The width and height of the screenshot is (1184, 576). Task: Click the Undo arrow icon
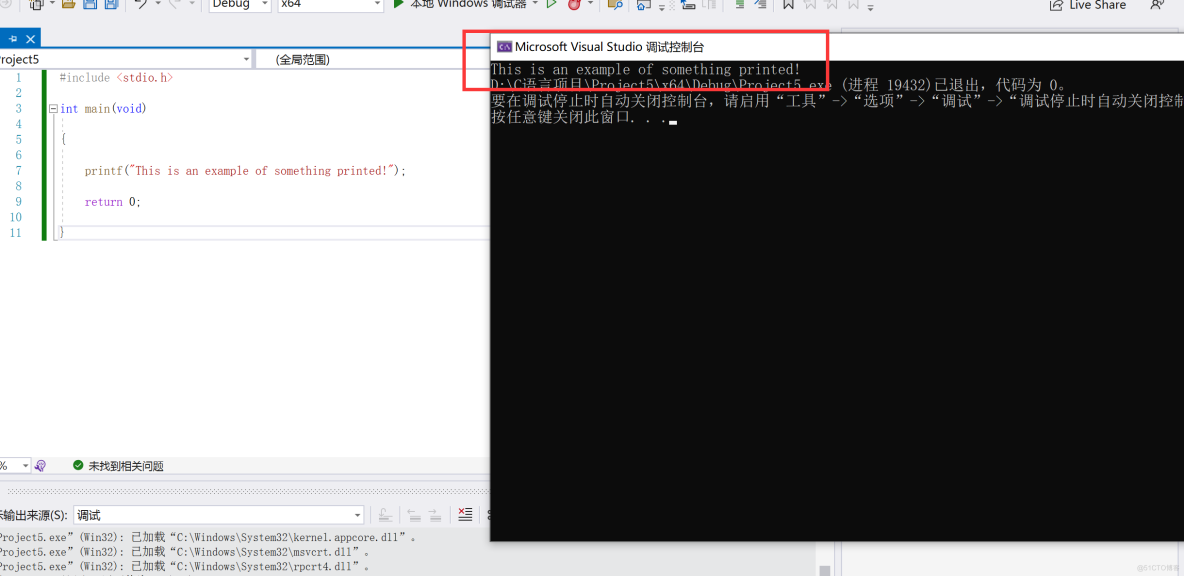pos(142,5)
